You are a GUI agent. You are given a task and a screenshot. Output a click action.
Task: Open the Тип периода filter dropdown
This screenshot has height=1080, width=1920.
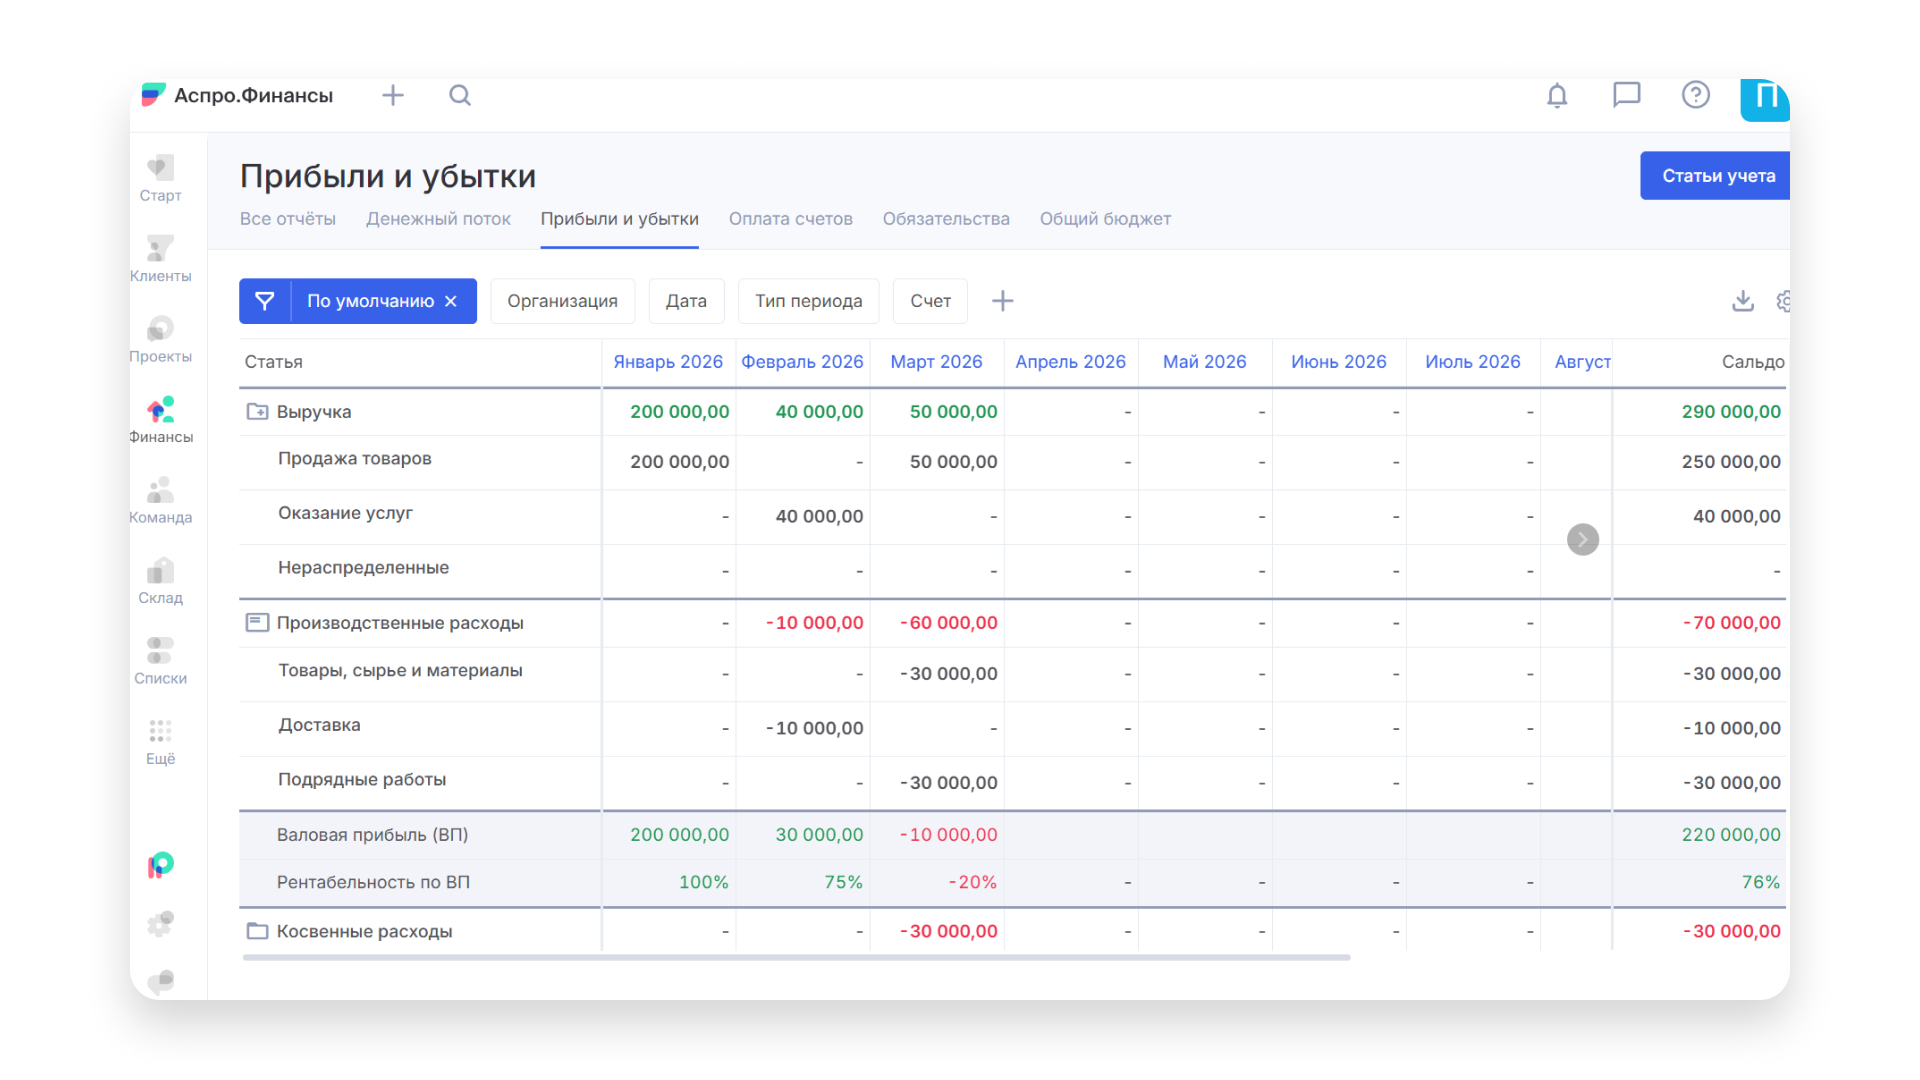808,301
